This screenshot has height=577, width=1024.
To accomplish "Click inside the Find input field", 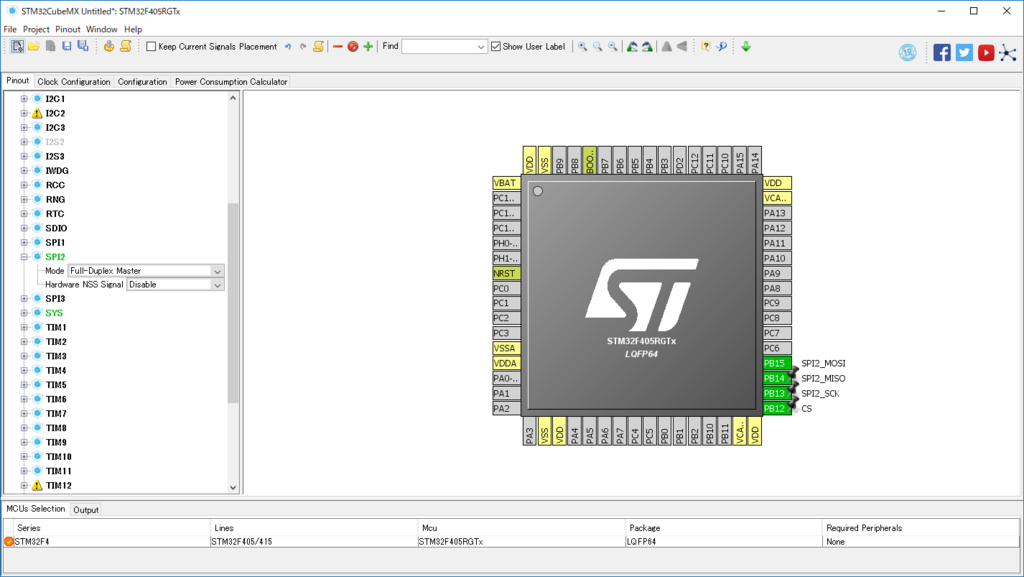I will click(x=438, y=47).
